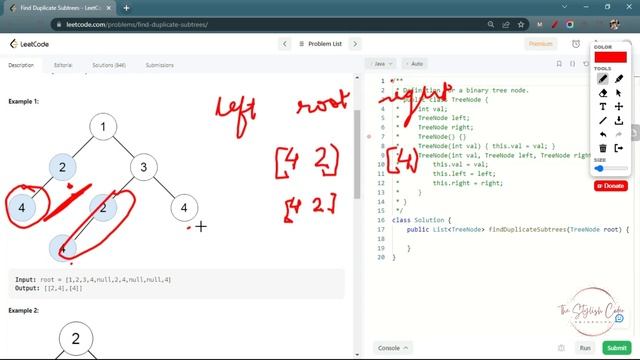
Task: Switch to the Solutions tab
Action: (109, 65)
